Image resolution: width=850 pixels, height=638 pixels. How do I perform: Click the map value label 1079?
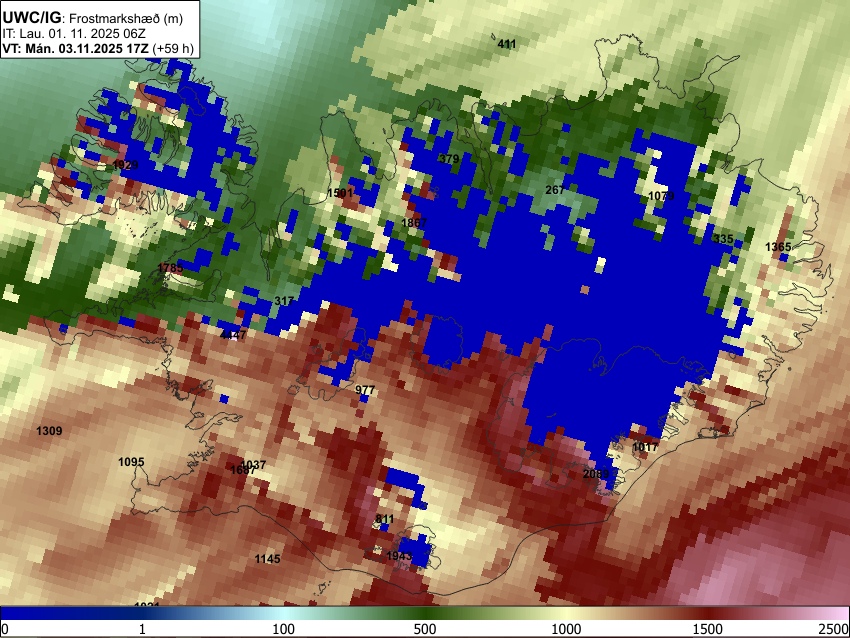pos(661,196)
